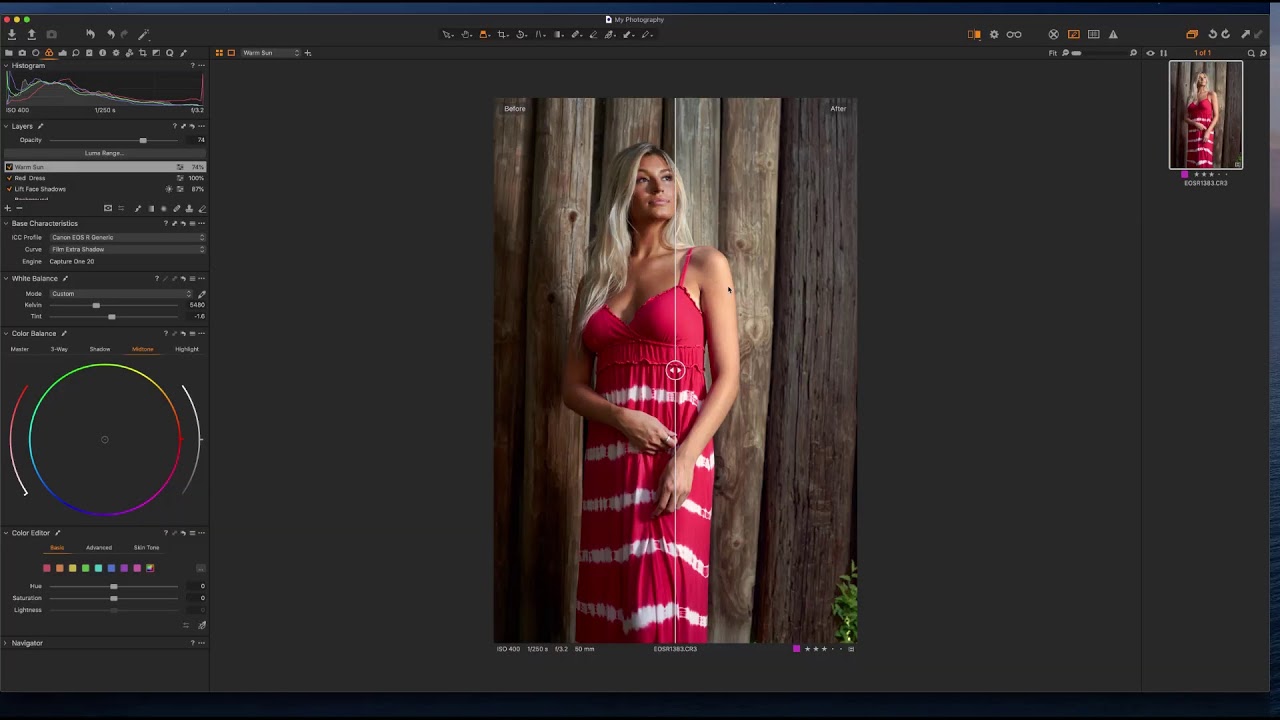Uncheck the Warm Sun layer checkbox

coord(10,167)
